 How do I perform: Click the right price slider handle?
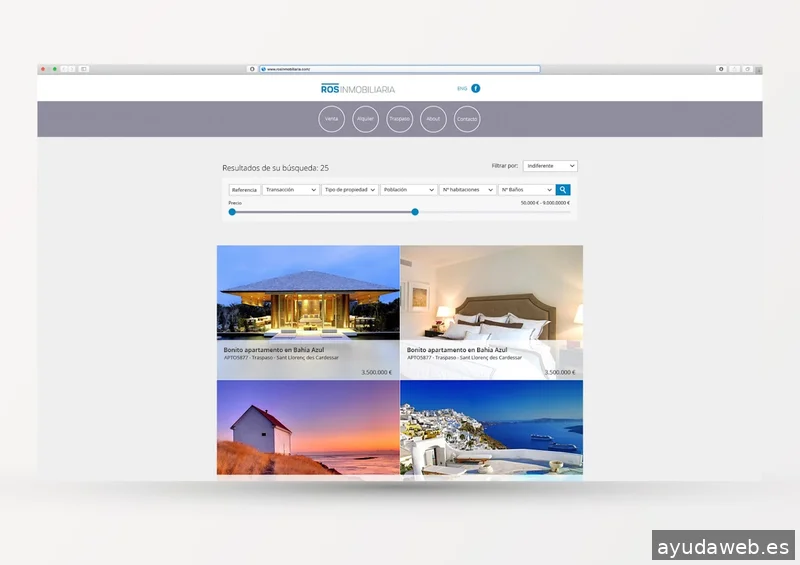(x=415, y=212)
